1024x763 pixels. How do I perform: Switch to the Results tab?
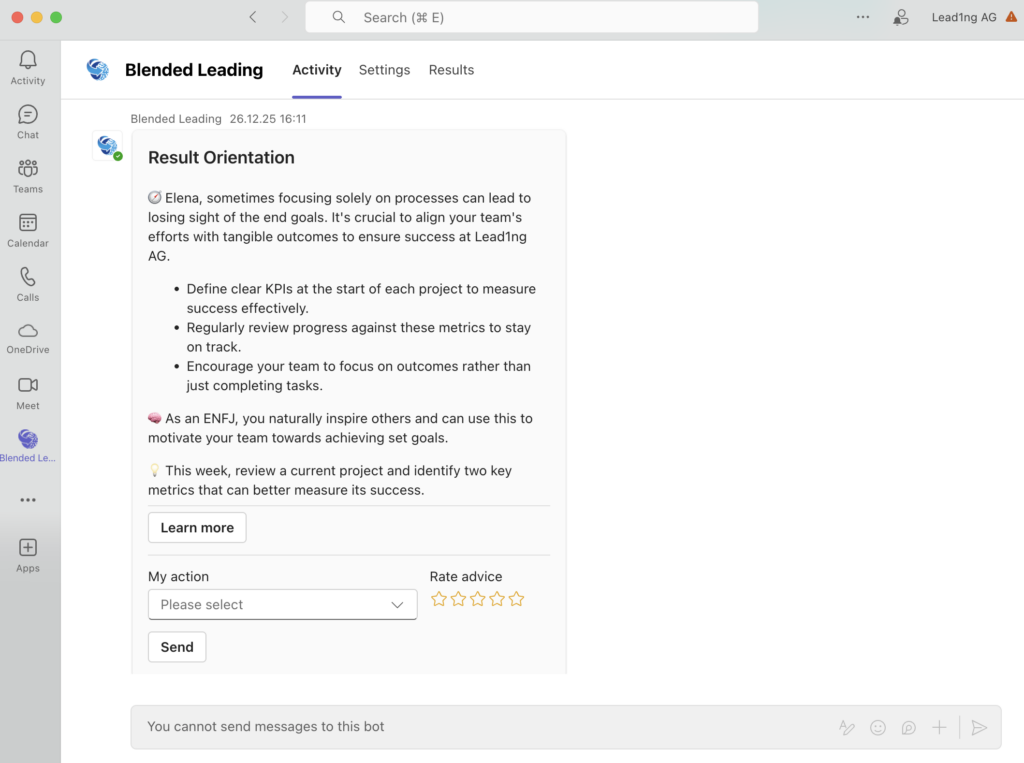click(451, 70)
